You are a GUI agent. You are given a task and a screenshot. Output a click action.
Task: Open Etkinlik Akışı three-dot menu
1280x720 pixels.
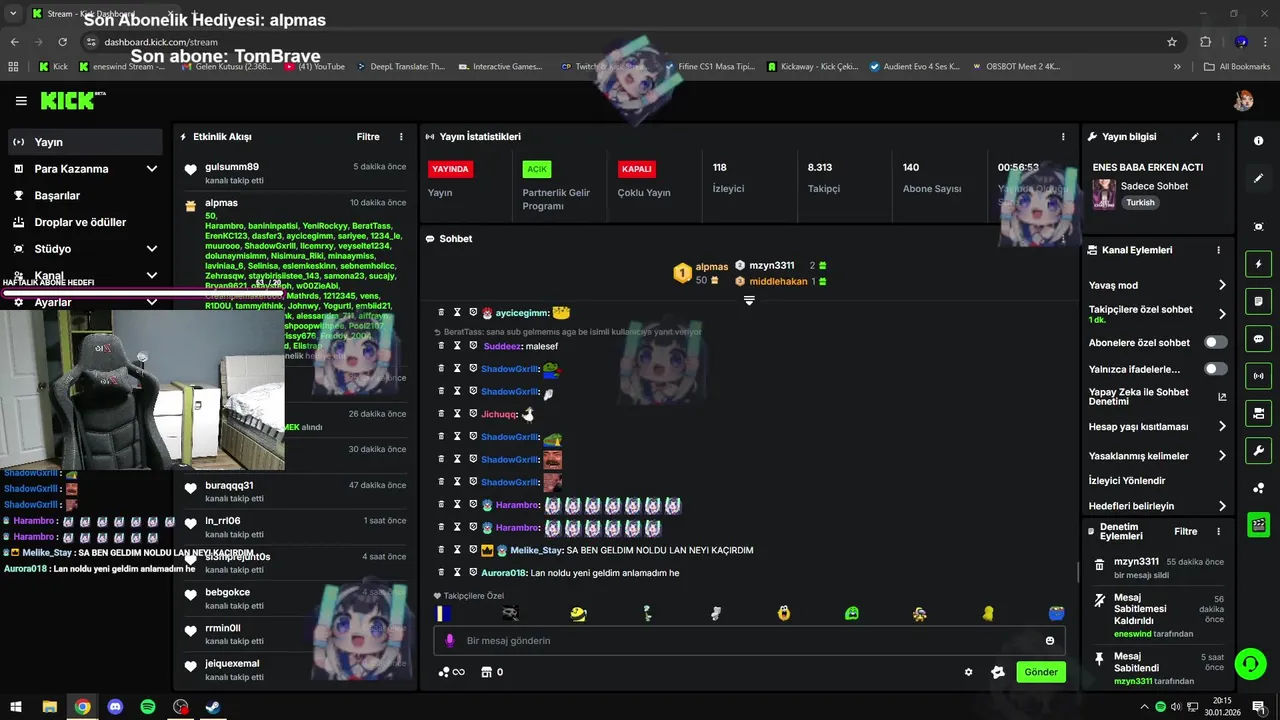pos(401,137)
